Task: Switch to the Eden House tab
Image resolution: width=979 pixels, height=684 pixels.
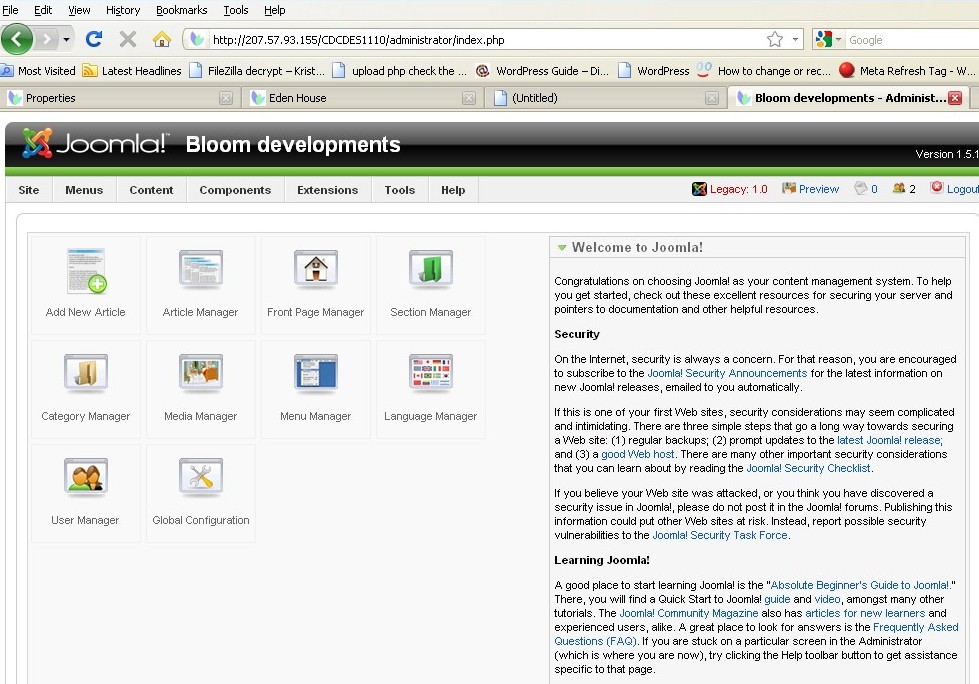Action: 362,98
